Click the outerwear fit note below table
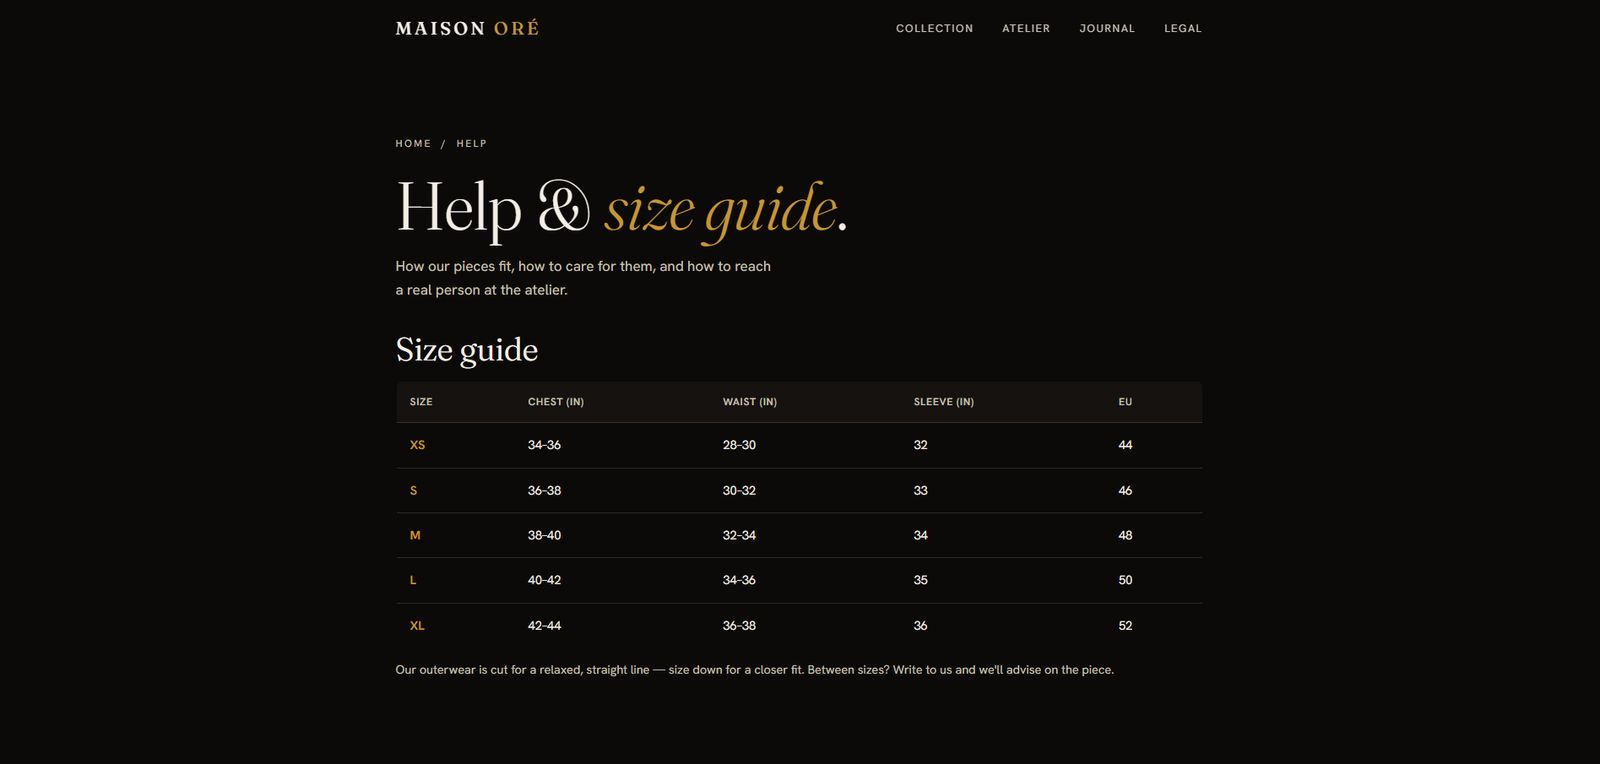Viewport: 1600px width, 764px height. coord(754,670)
